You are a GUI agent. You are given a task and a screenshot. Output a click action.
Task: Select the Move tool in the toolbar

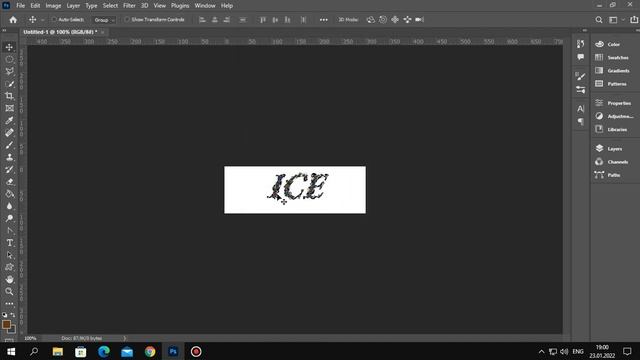click(9, 47)
